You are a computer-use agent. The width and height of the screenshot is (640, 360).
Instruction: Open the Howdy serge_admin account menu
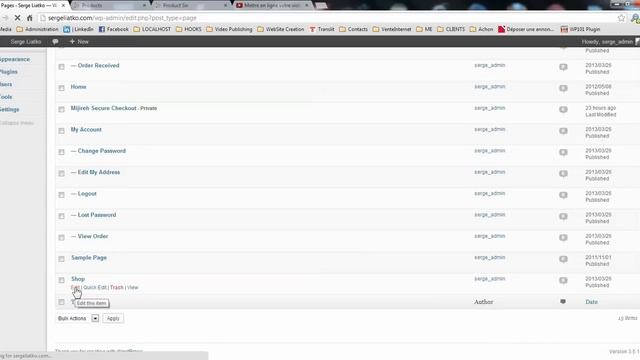(x=607, y=42)
